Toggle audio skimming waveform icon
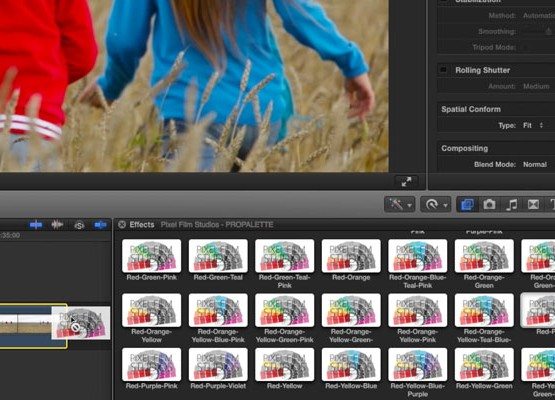The width and height of the screenshot is (555, 400). 57,224
